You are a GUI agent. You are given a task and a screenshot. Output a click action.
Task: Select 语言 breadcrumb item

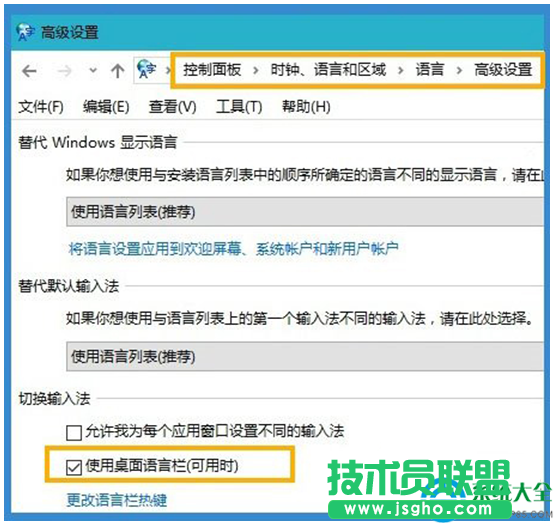click(x=429, y=69)
